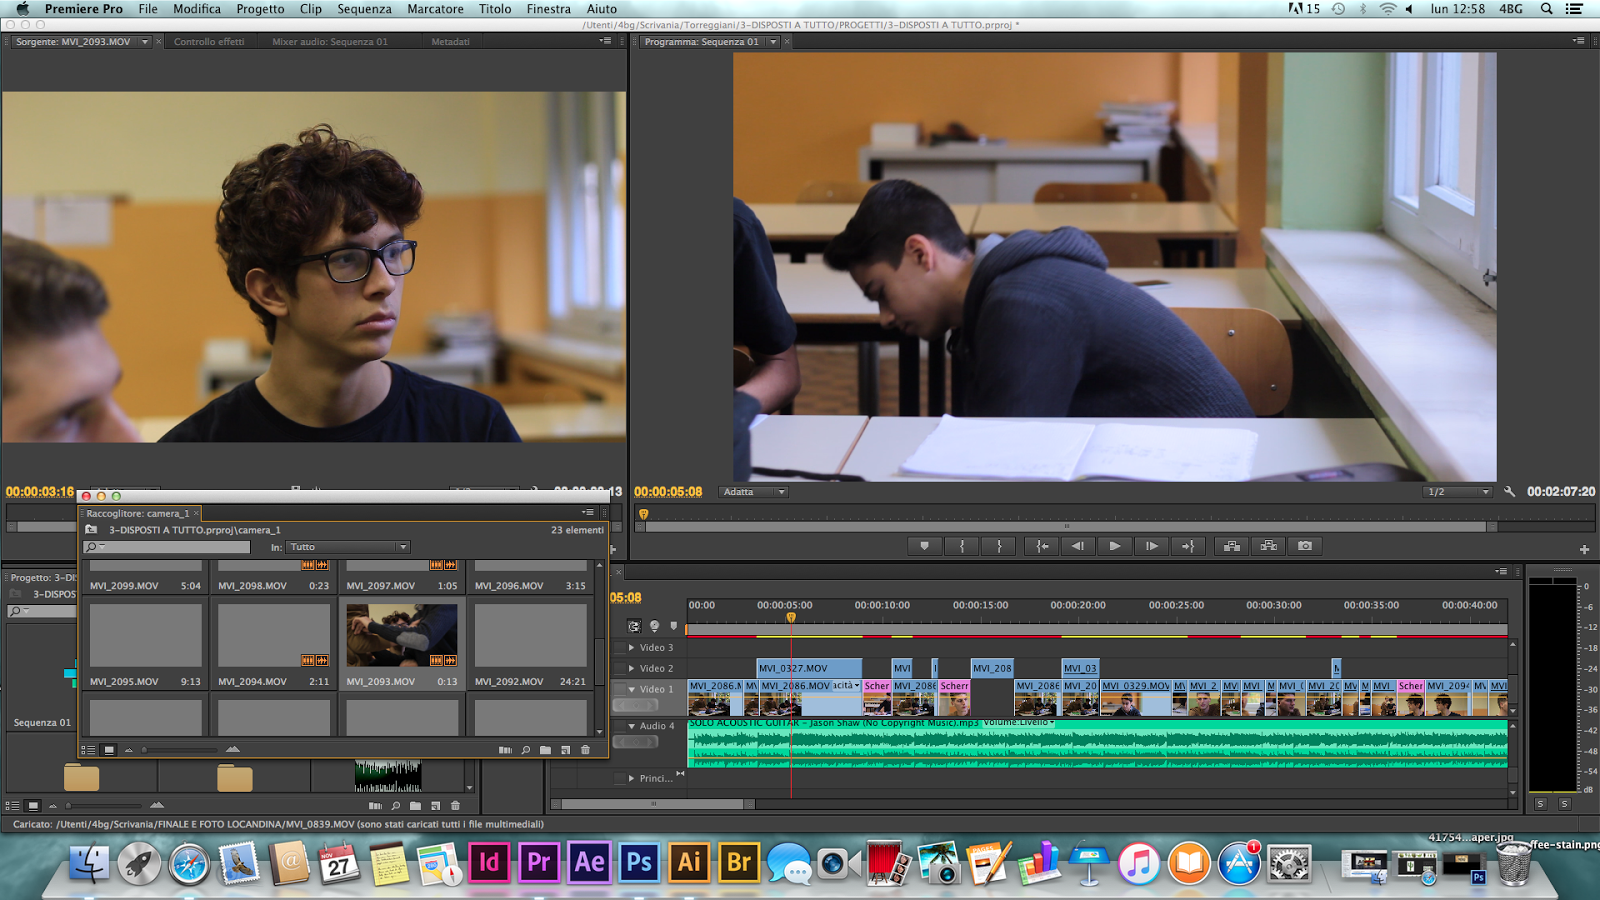
Task: Create a new item in camera_1 bin
Action: (x=565, y=750)
